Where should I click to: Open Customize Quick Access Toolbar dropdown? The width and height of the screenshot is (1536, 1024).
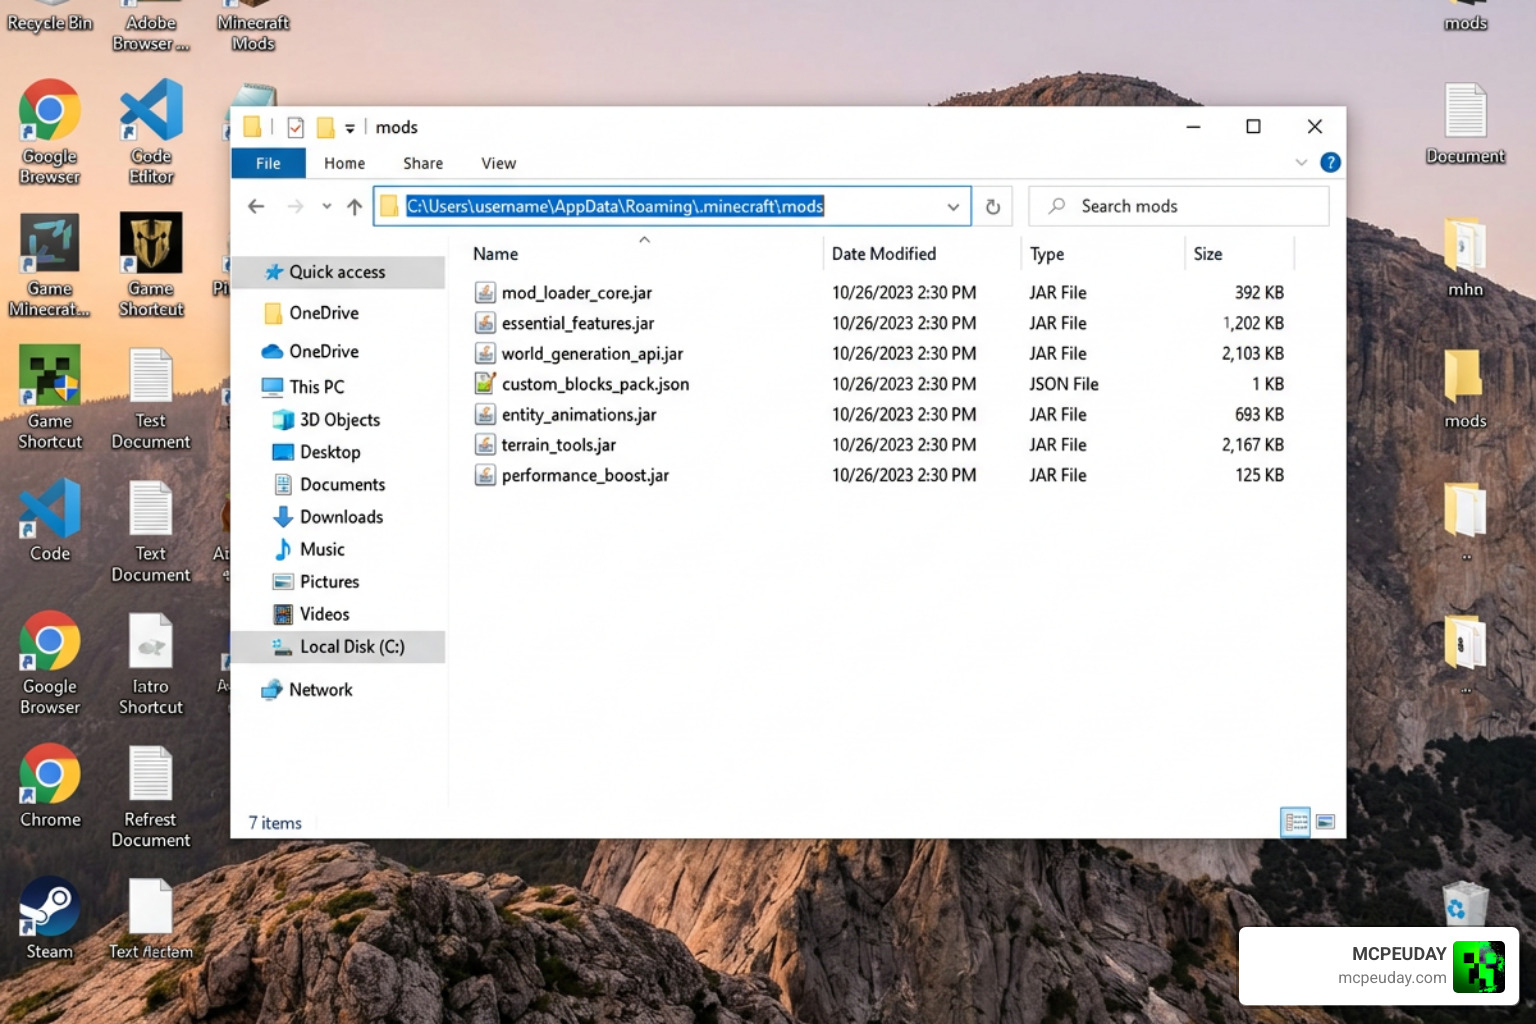pos(350,128)
